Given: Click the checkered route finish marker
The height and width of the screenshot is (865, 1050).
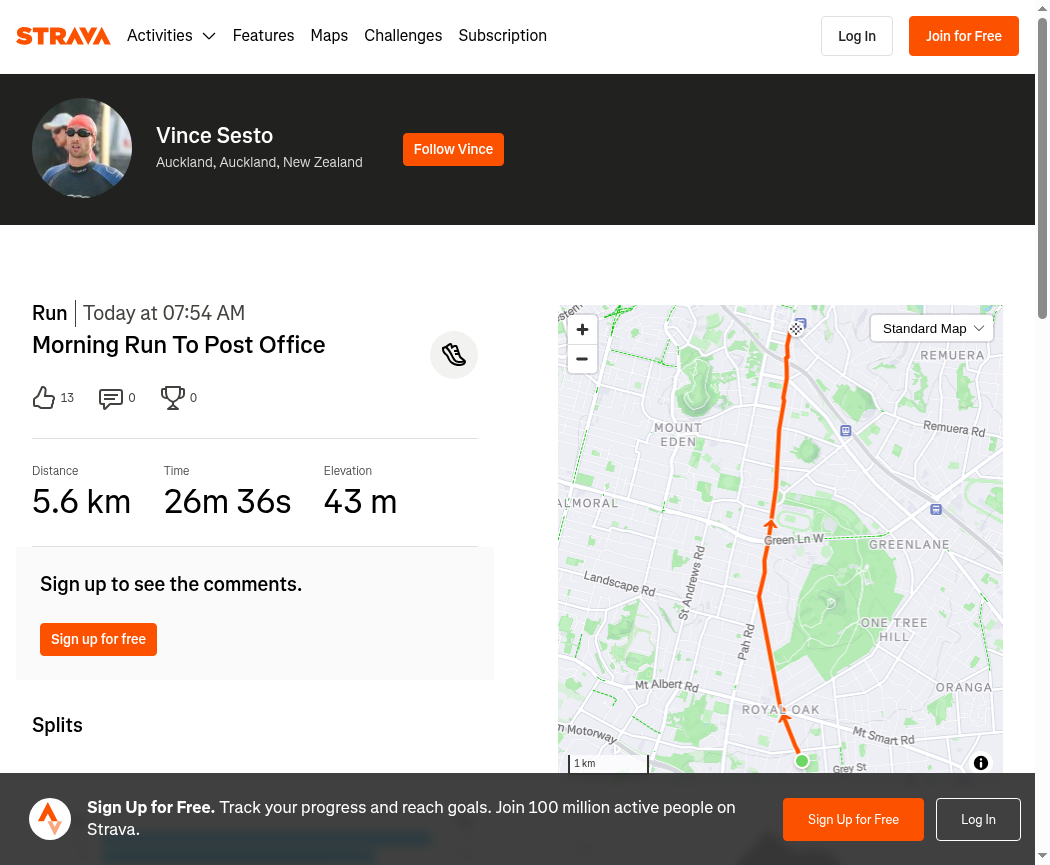Looking at the screenshot, I should [x=796, y=329].
